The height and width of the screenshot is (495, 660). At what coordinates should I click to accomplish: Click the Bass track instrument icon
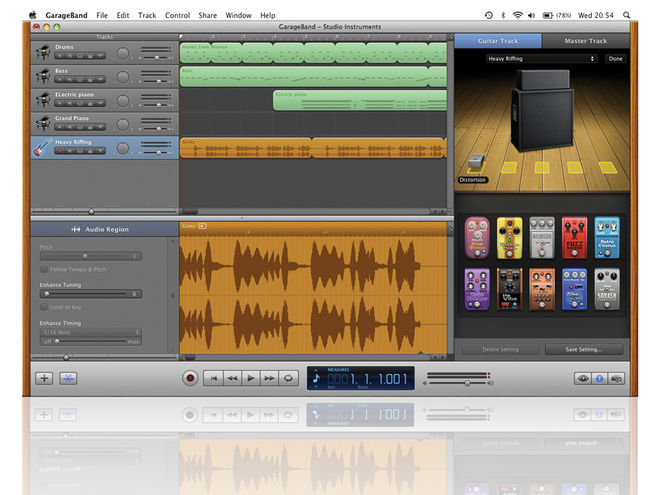[x=43, y=76]
